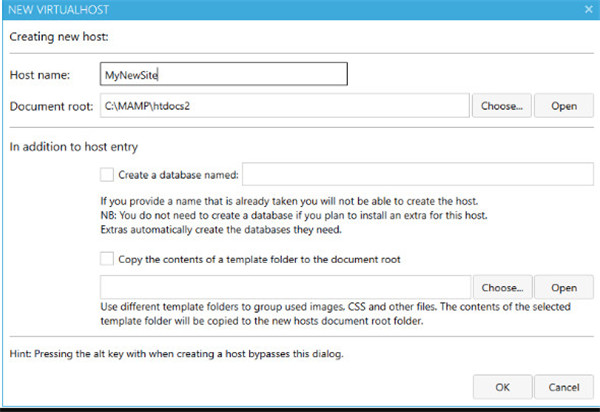Cancel creating the new host
Screen dimensions: 600x412
[x=563, y=386]
